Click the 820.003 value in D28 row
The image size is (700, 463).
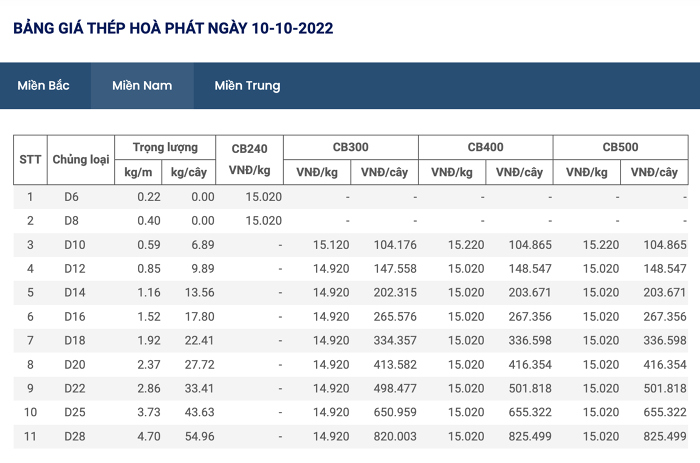coord(395,436)
